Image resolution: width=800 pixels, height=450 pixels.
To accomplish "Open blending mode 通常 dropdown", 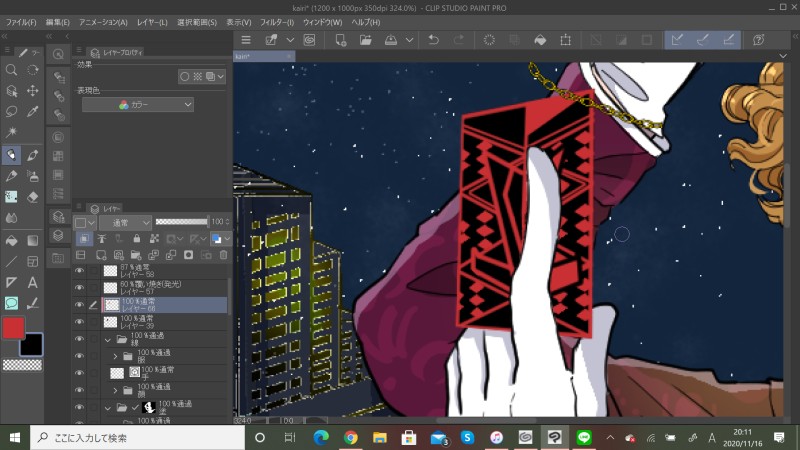I will (x=125, y=222).
